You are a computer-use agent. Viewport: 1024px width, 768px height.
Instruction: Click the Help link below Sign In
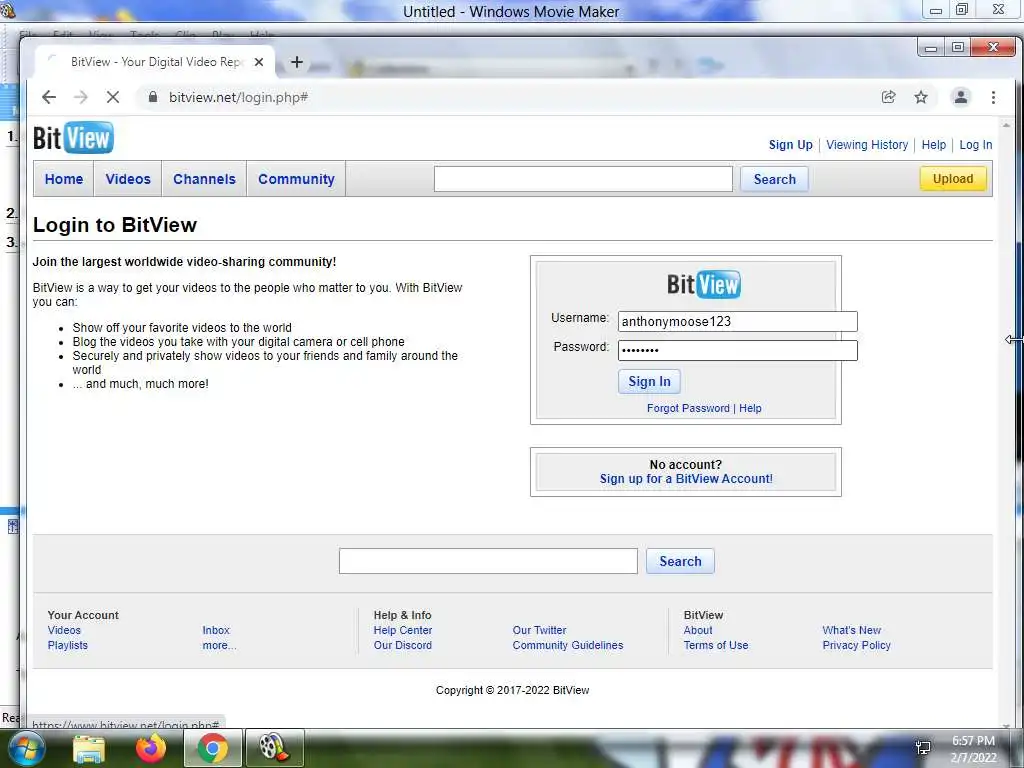(x=750, y=408)
